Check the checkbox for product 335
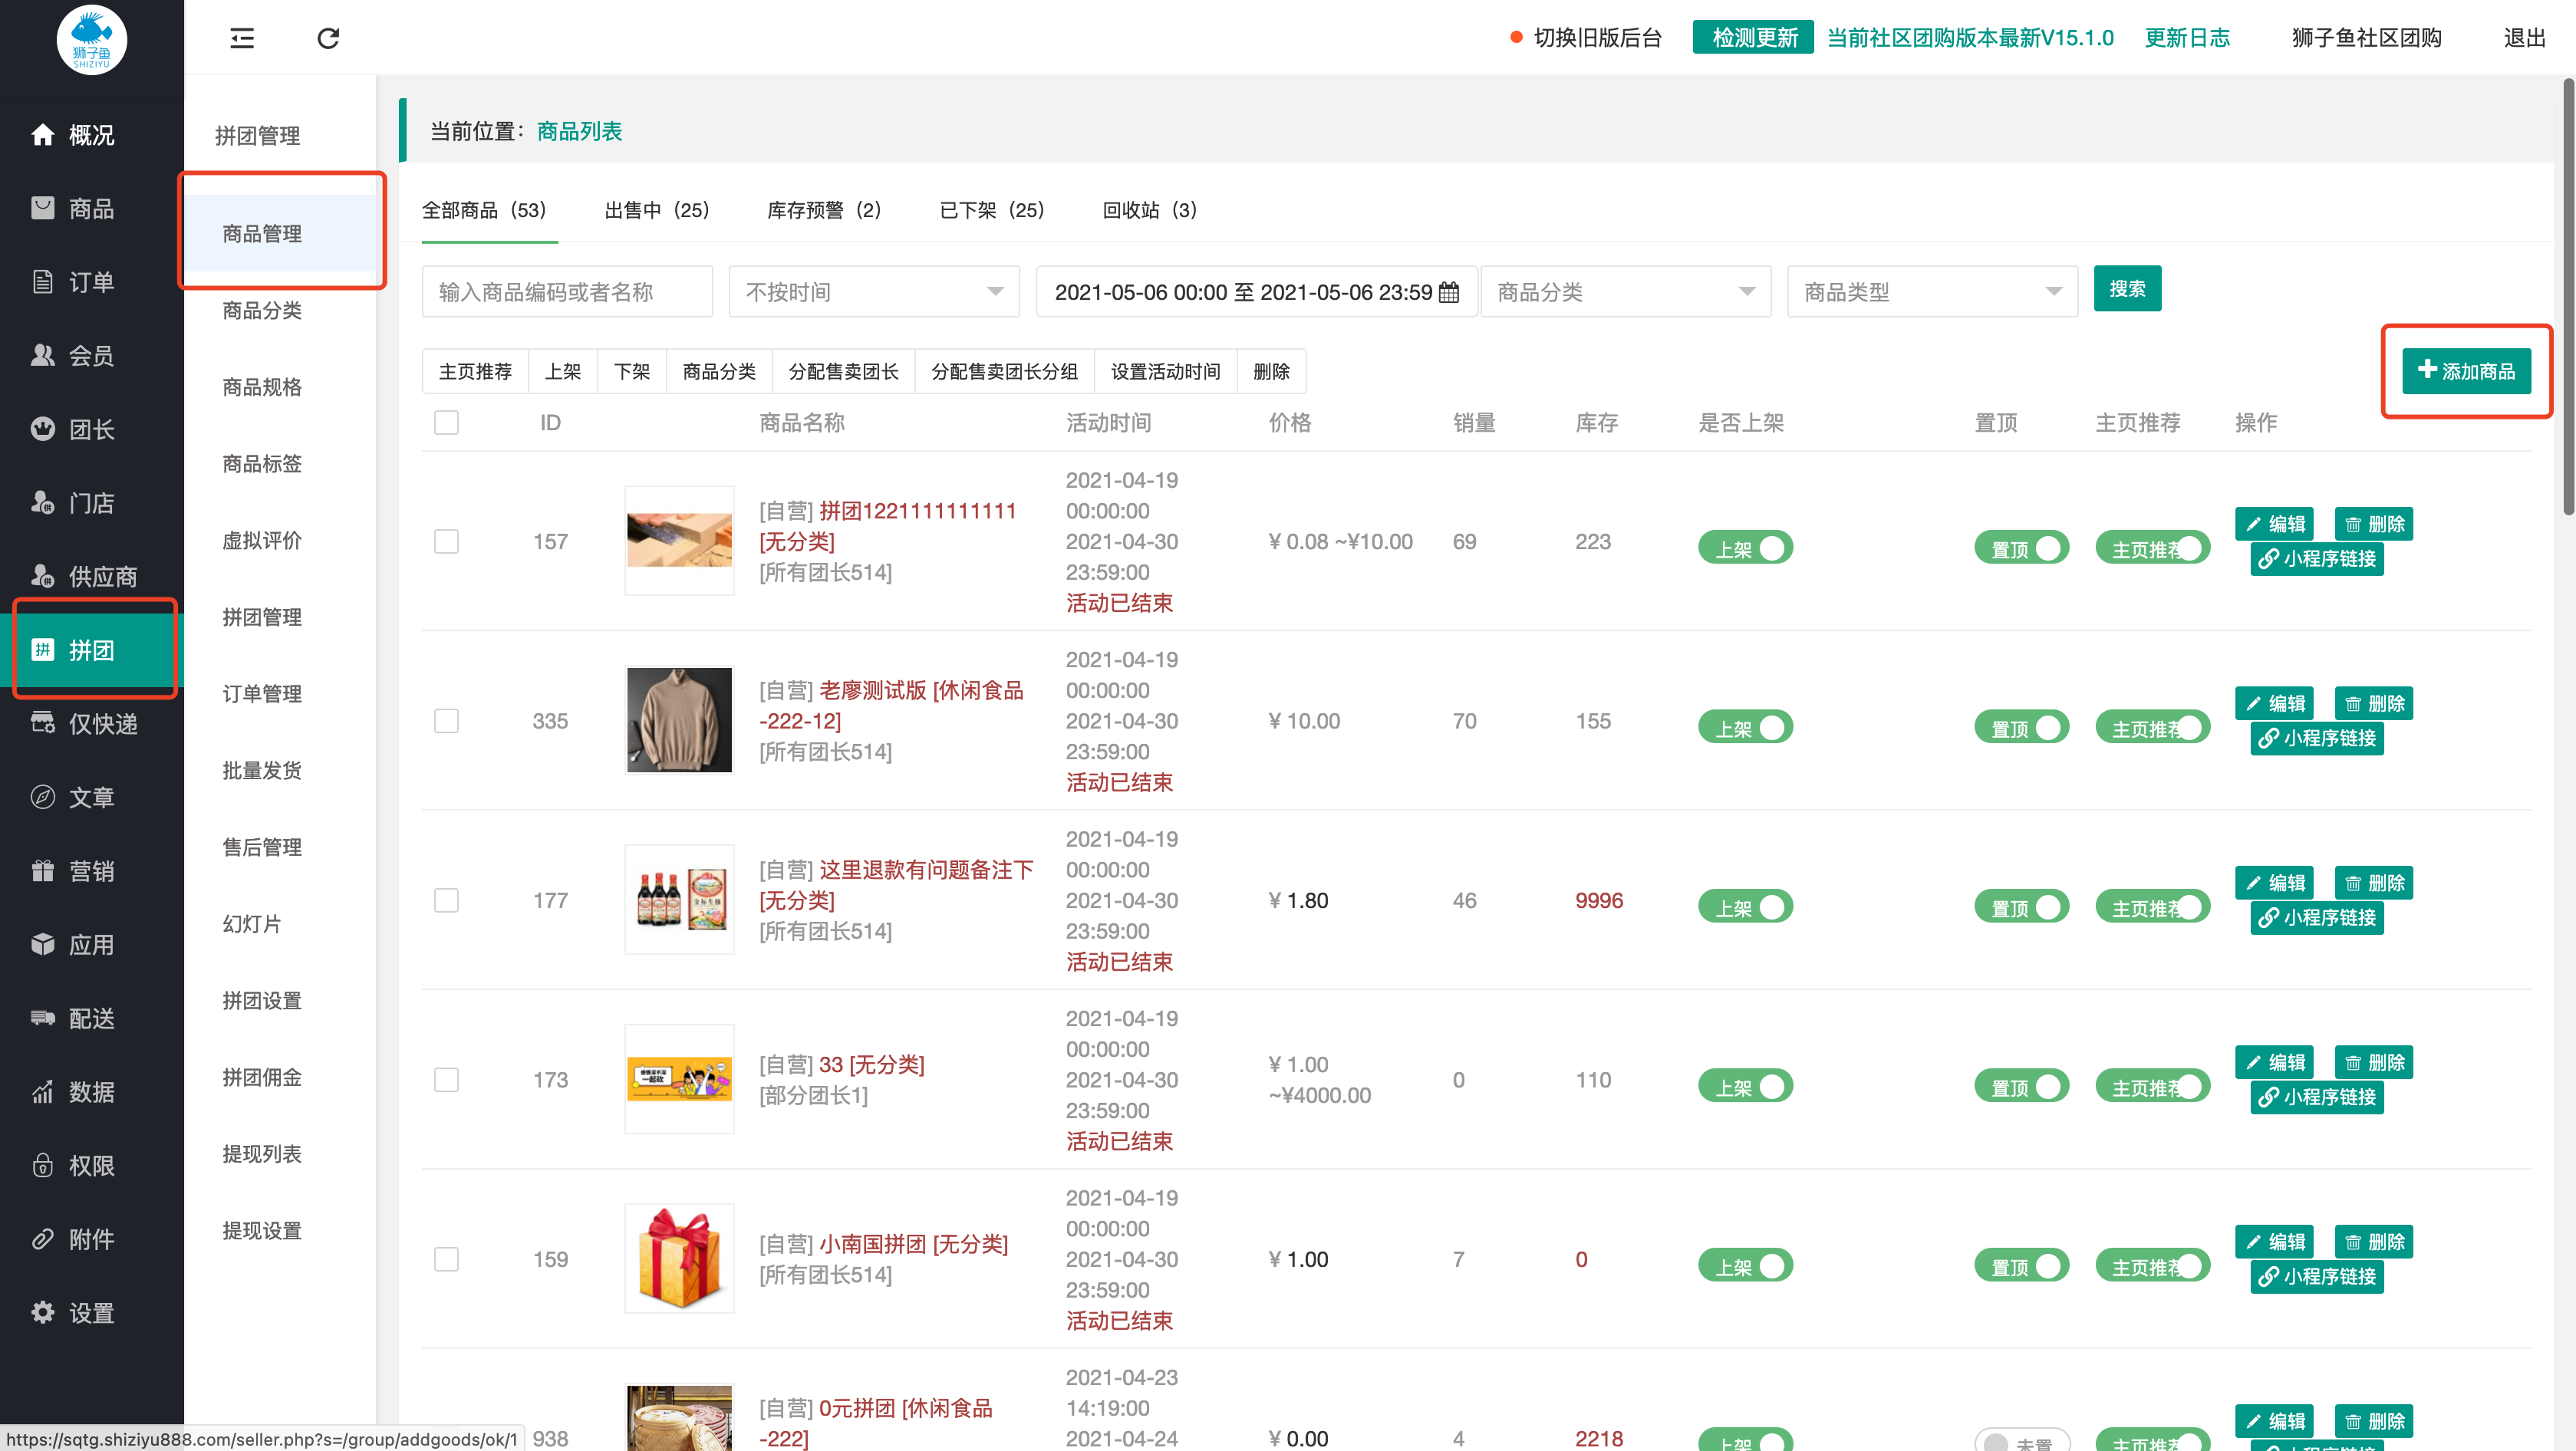 (446, 721)
